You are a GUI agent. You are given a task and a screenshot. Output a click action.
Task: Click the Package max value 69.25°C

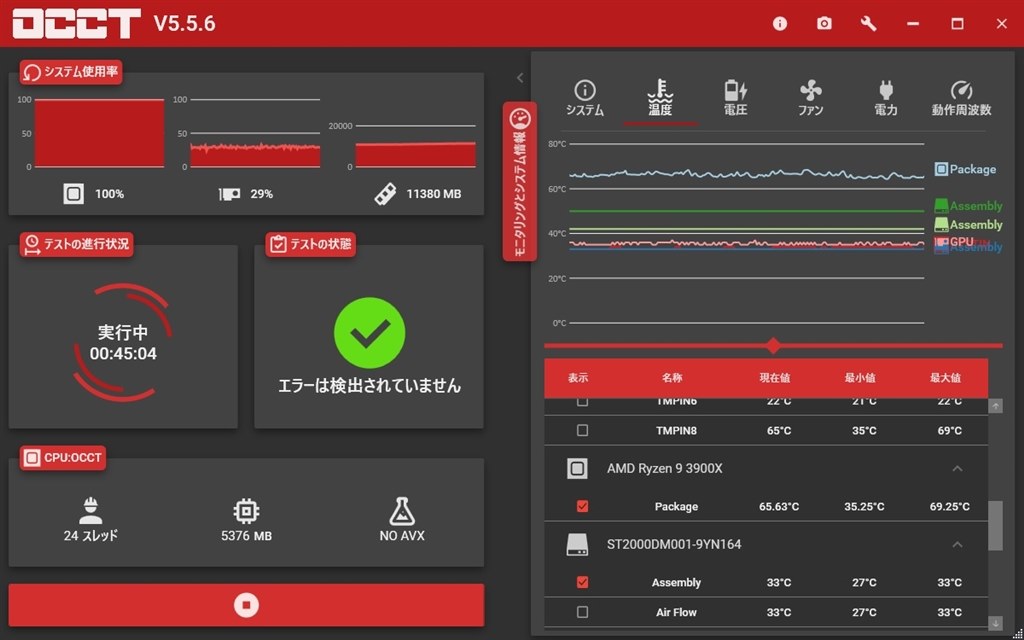click(950, 506)
